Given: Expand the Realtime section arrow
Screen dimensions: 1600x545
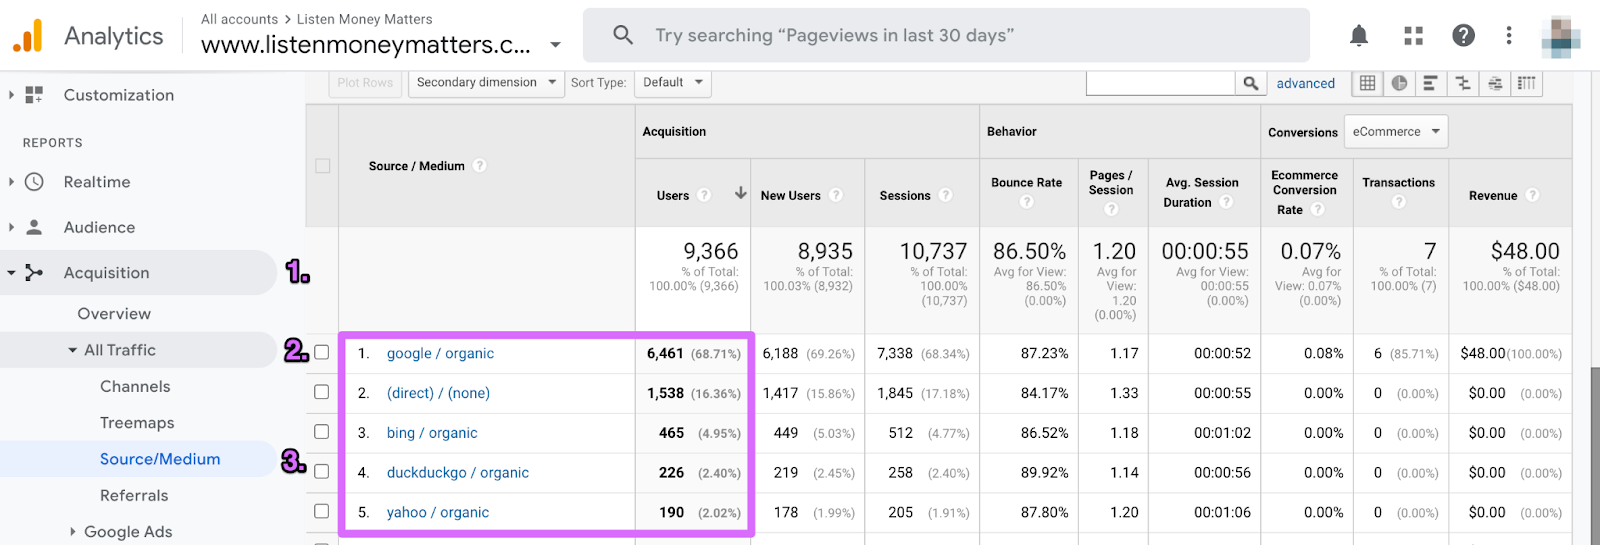Looking at the screenshot, I should [11, 182].
